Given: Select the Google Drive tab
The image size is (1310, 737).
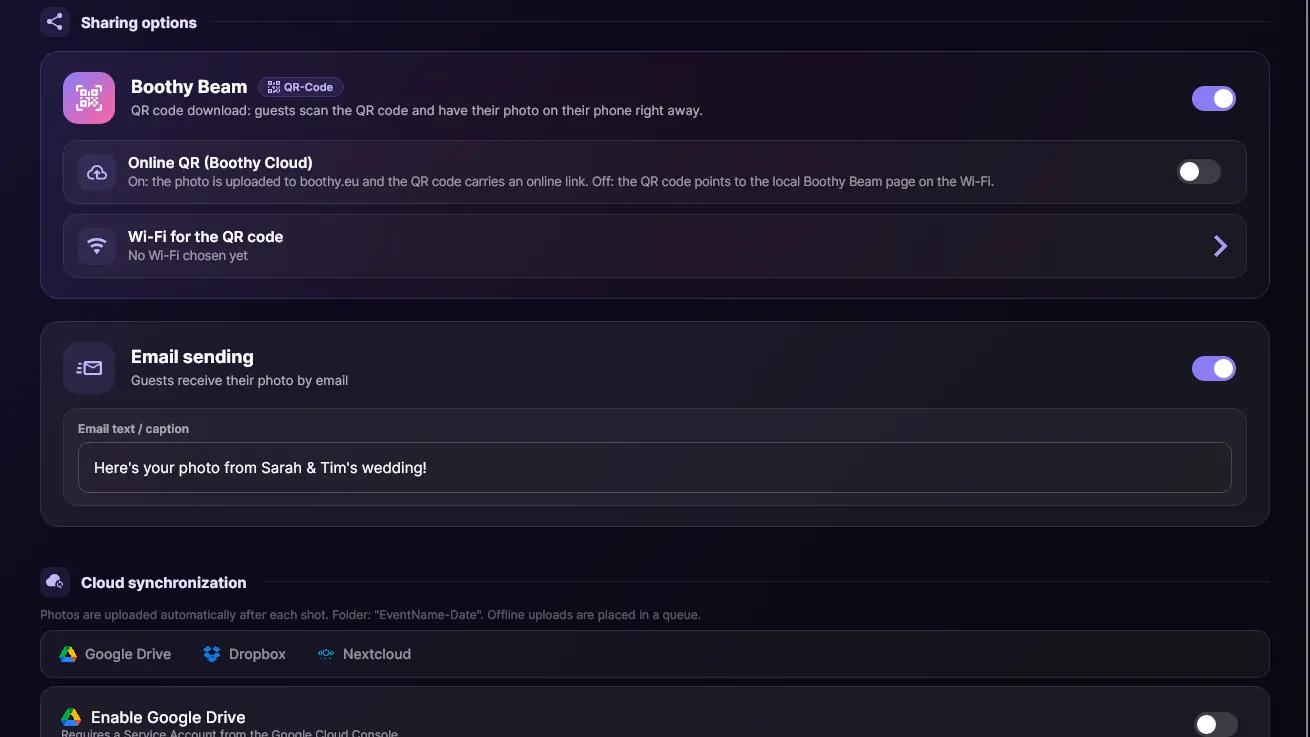Looking at the screenshot, I should (x=115, y=654).
